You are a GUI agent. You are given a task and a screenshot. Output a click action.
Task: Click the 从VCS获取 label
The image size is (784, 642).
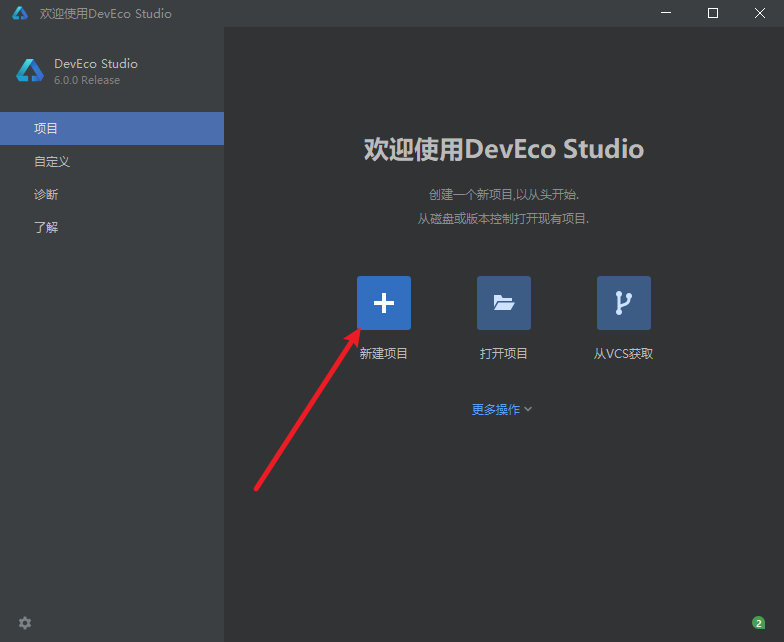point(624,354)
